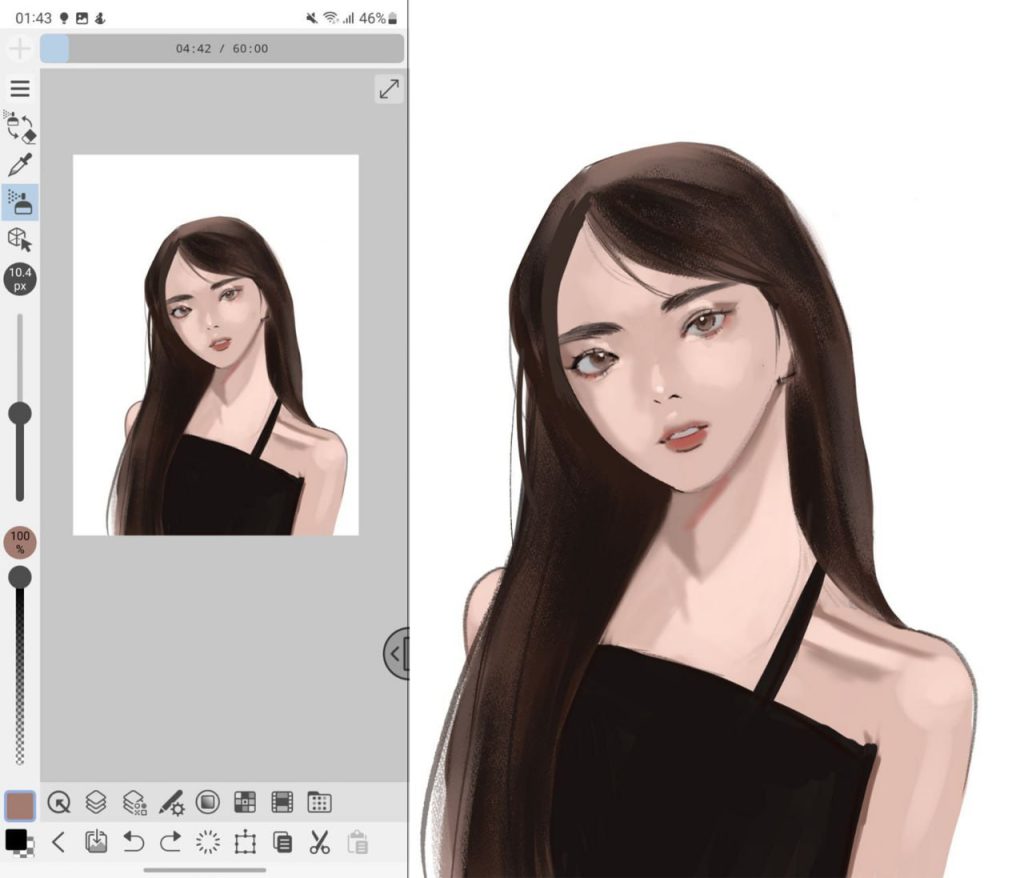Open the Layers palette
1024x878 pixels.
click(x=96, y=802)
